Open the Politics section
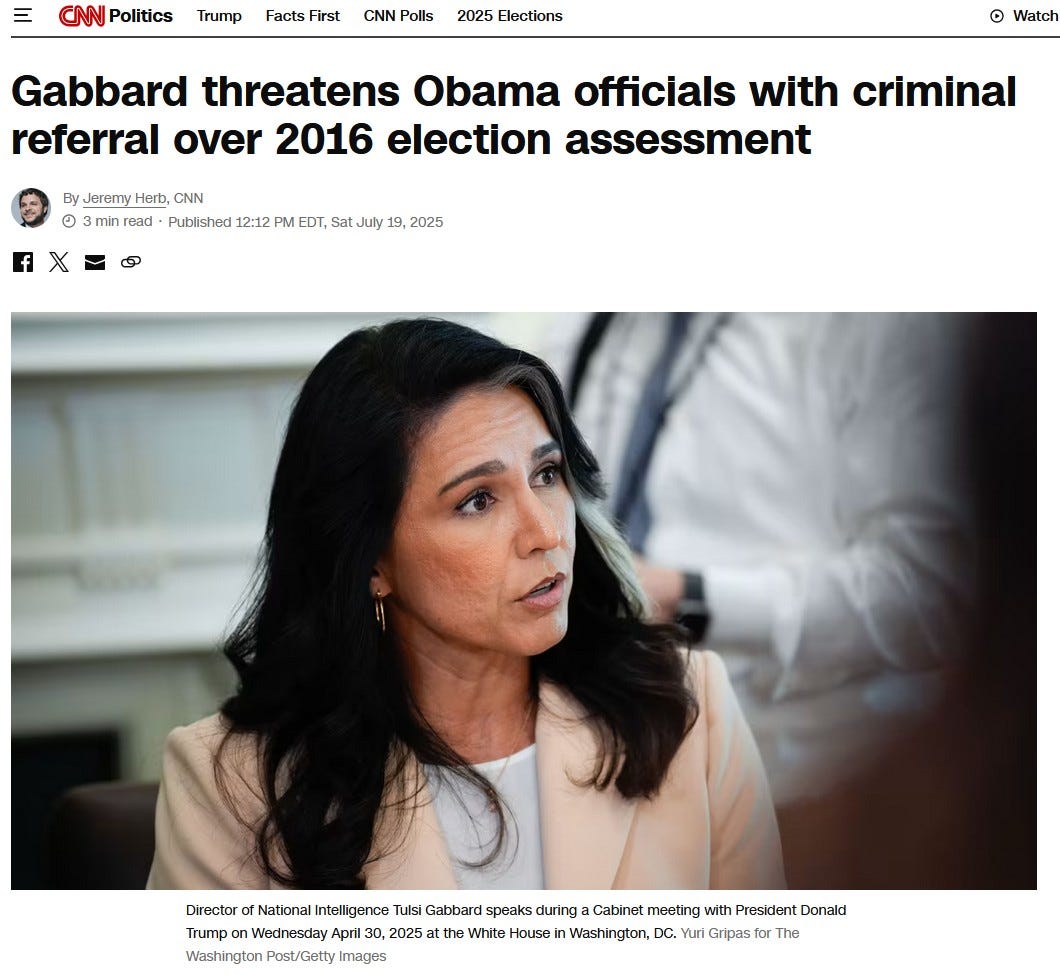This screenshot has width=1060, height=975. (x=141, y=16)
